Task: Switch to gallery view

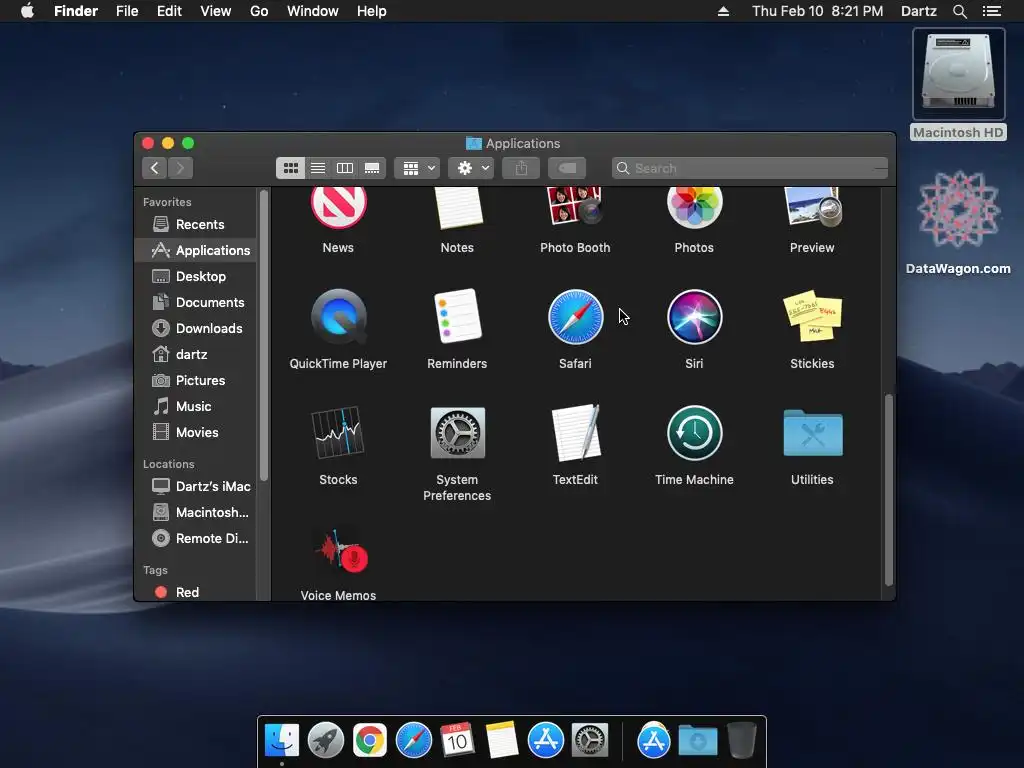Action: (x=372, y=168)
